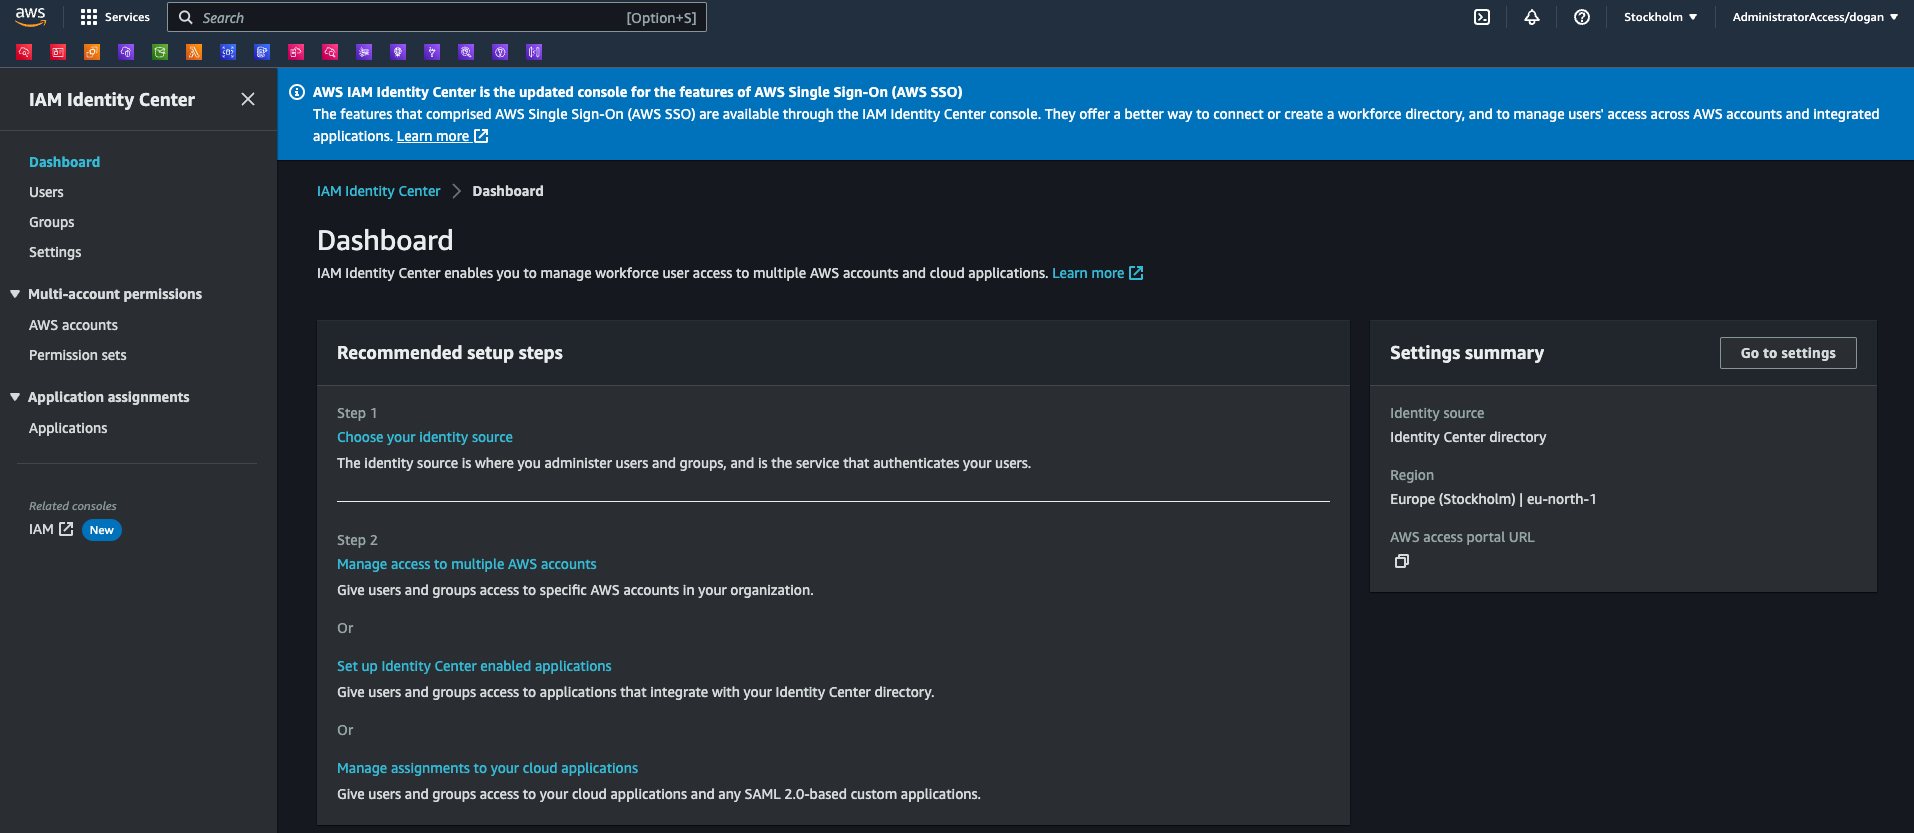This screenshot has width=1914, height=833.
Task: Open the Services grid menu
Action: [115, 17]
